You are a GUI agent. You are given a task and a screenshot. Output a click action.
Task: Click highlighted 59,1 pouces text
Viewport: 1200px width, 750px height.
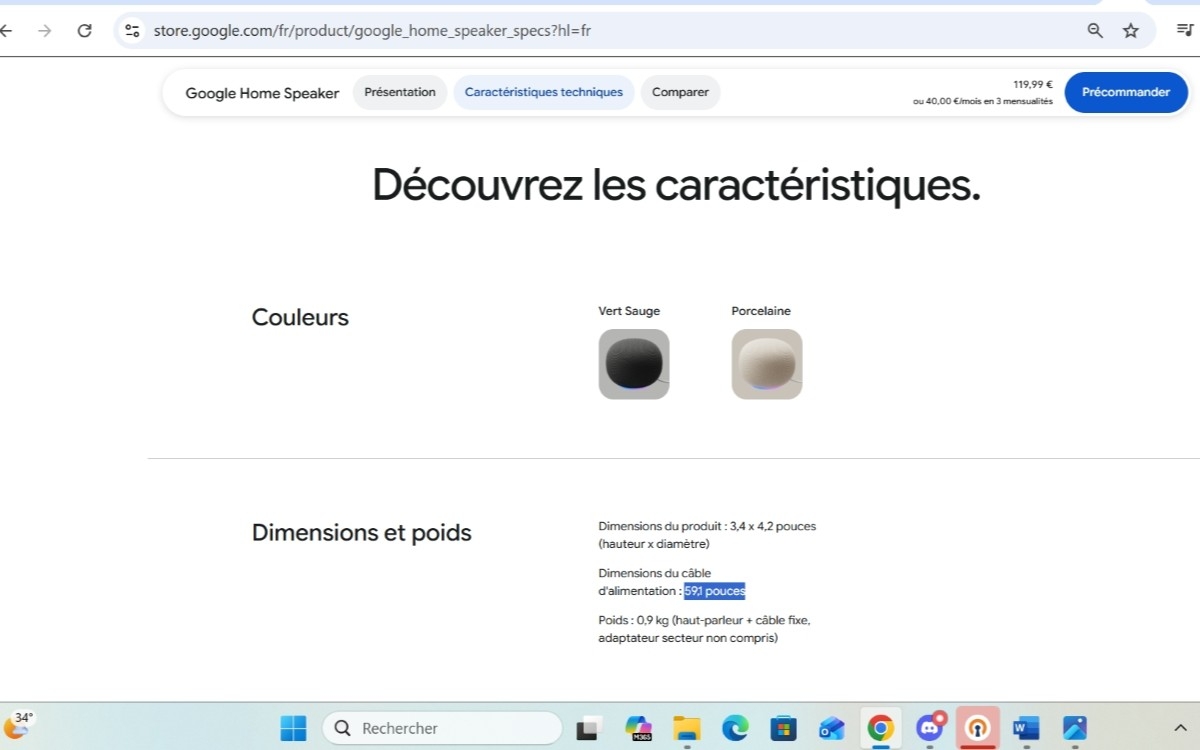click(x=715, y=591)
